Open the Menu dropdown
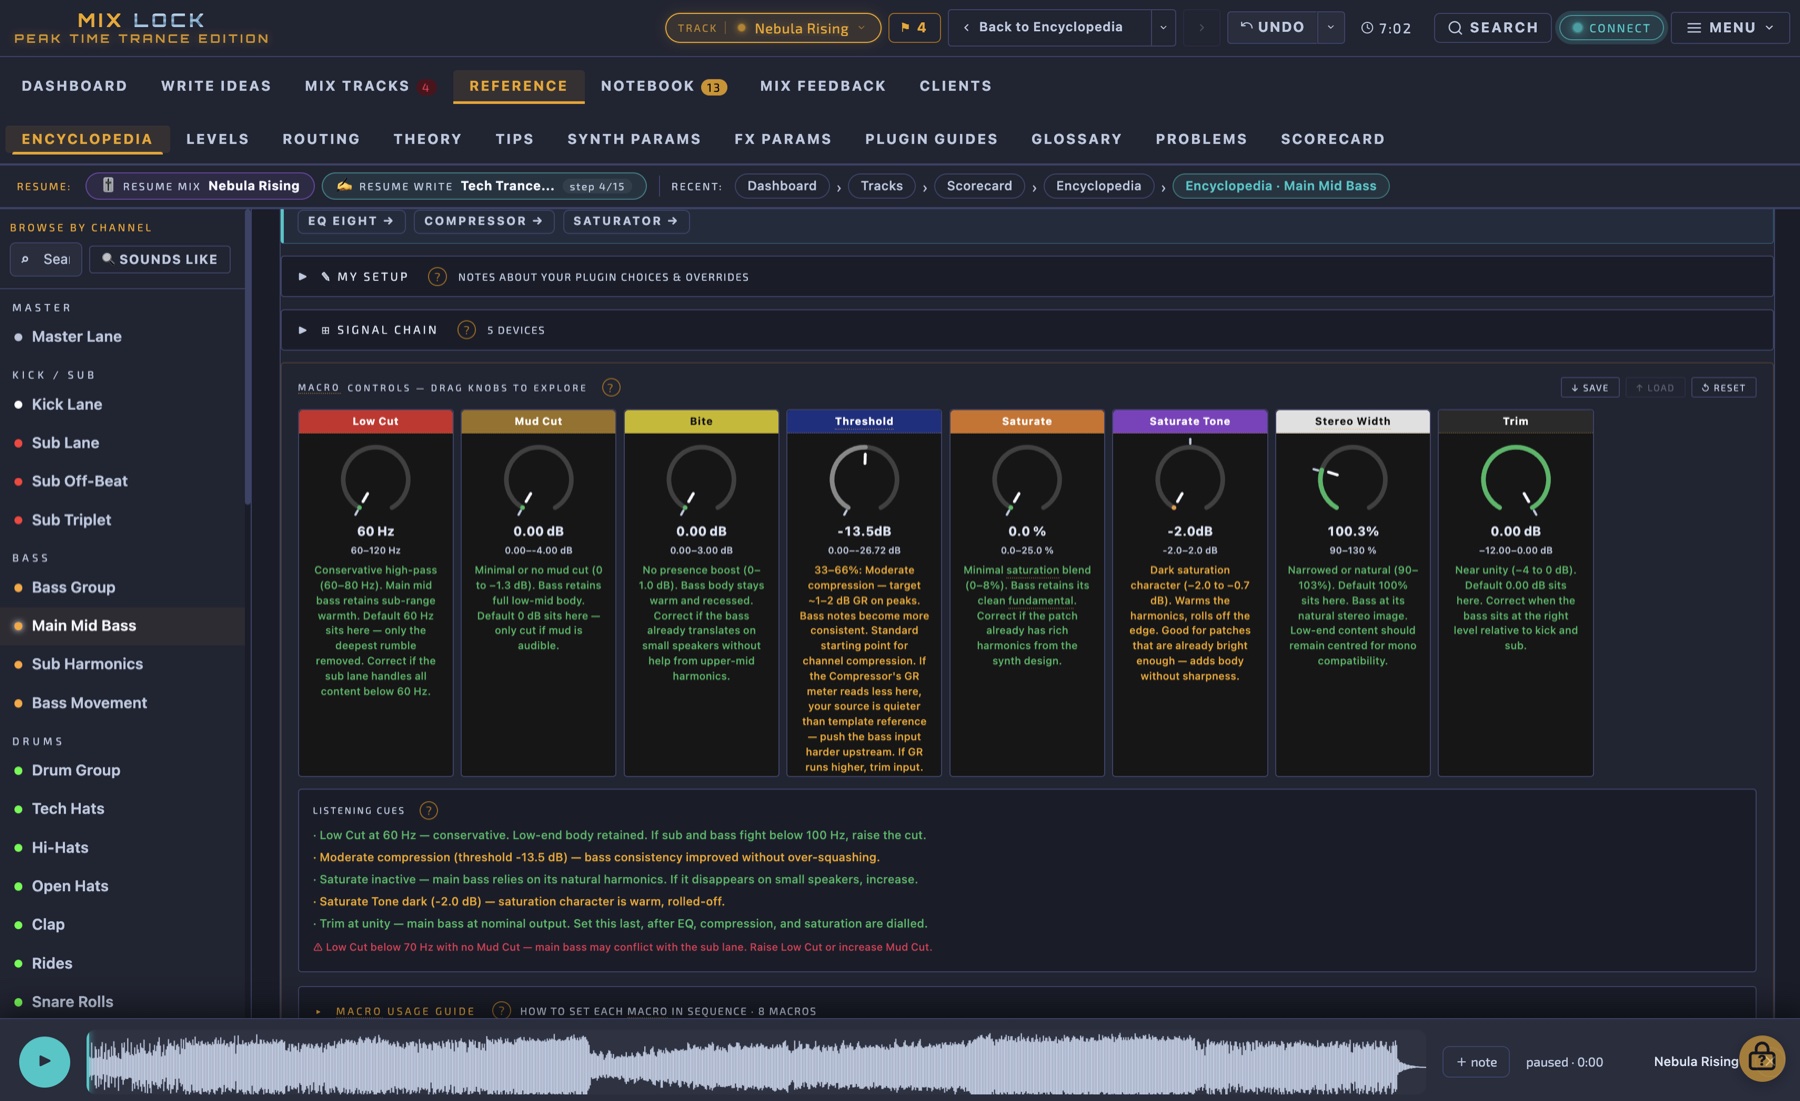Screen dimensions: 1800x1101 coord(1730,27)
